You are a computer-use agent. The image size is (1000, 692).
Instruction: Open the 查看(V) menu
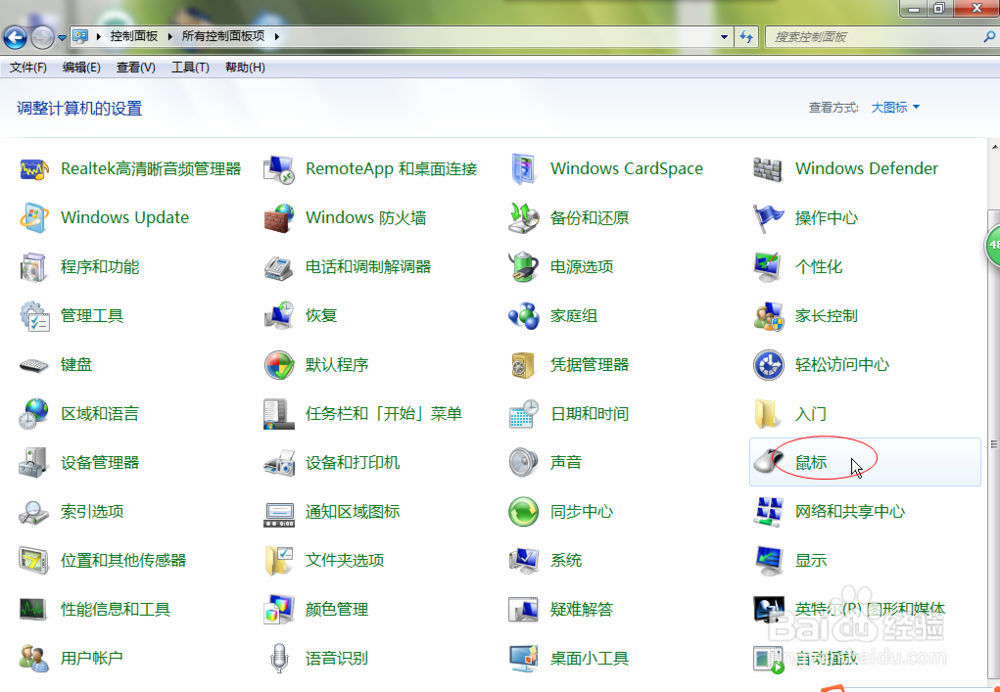point(135,67)
